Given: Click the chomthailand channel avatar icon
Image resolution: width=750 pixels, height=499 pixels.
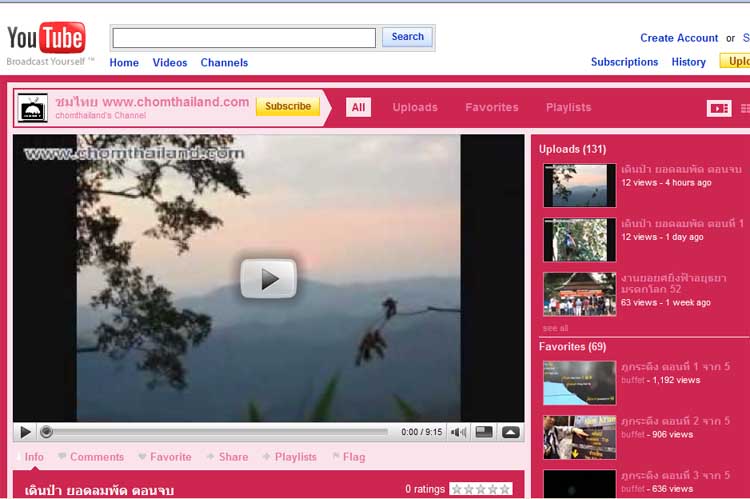Looking at the screenshot, I should coord(33,108).
